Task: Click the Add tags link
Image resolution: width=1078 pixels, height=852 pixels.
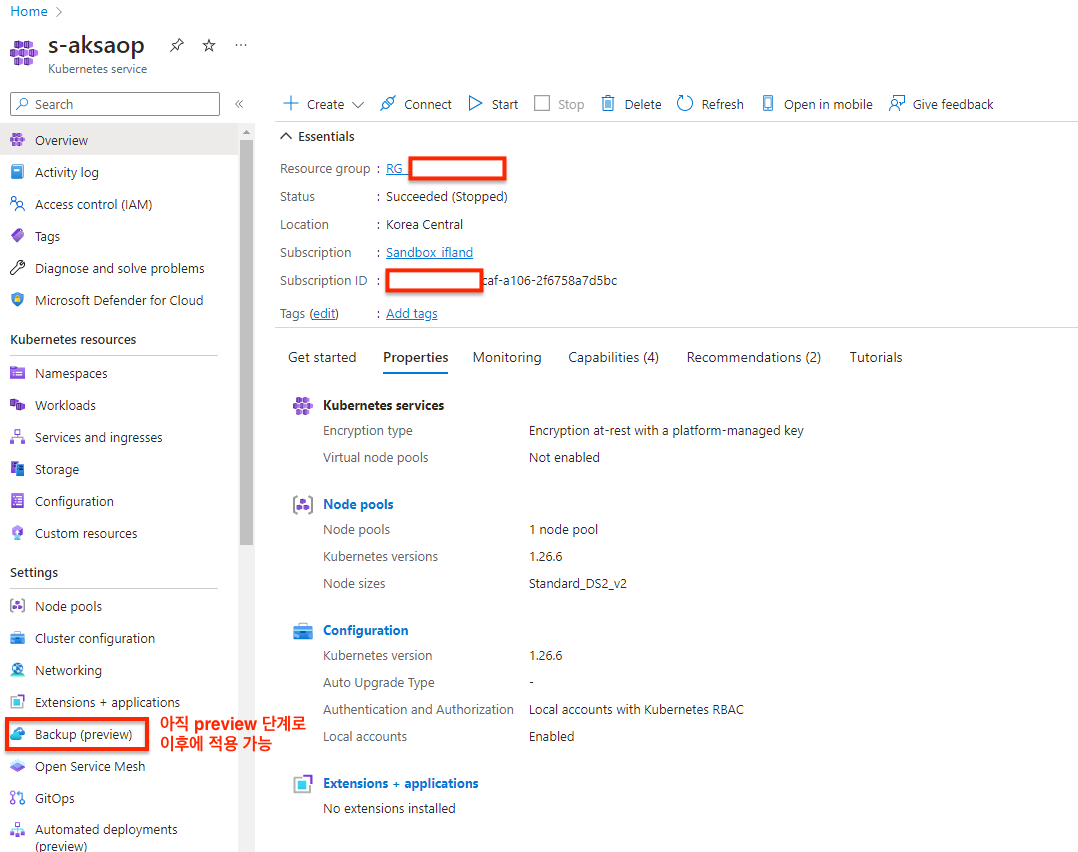Action: pyautogui.click(x=411, y=314)
